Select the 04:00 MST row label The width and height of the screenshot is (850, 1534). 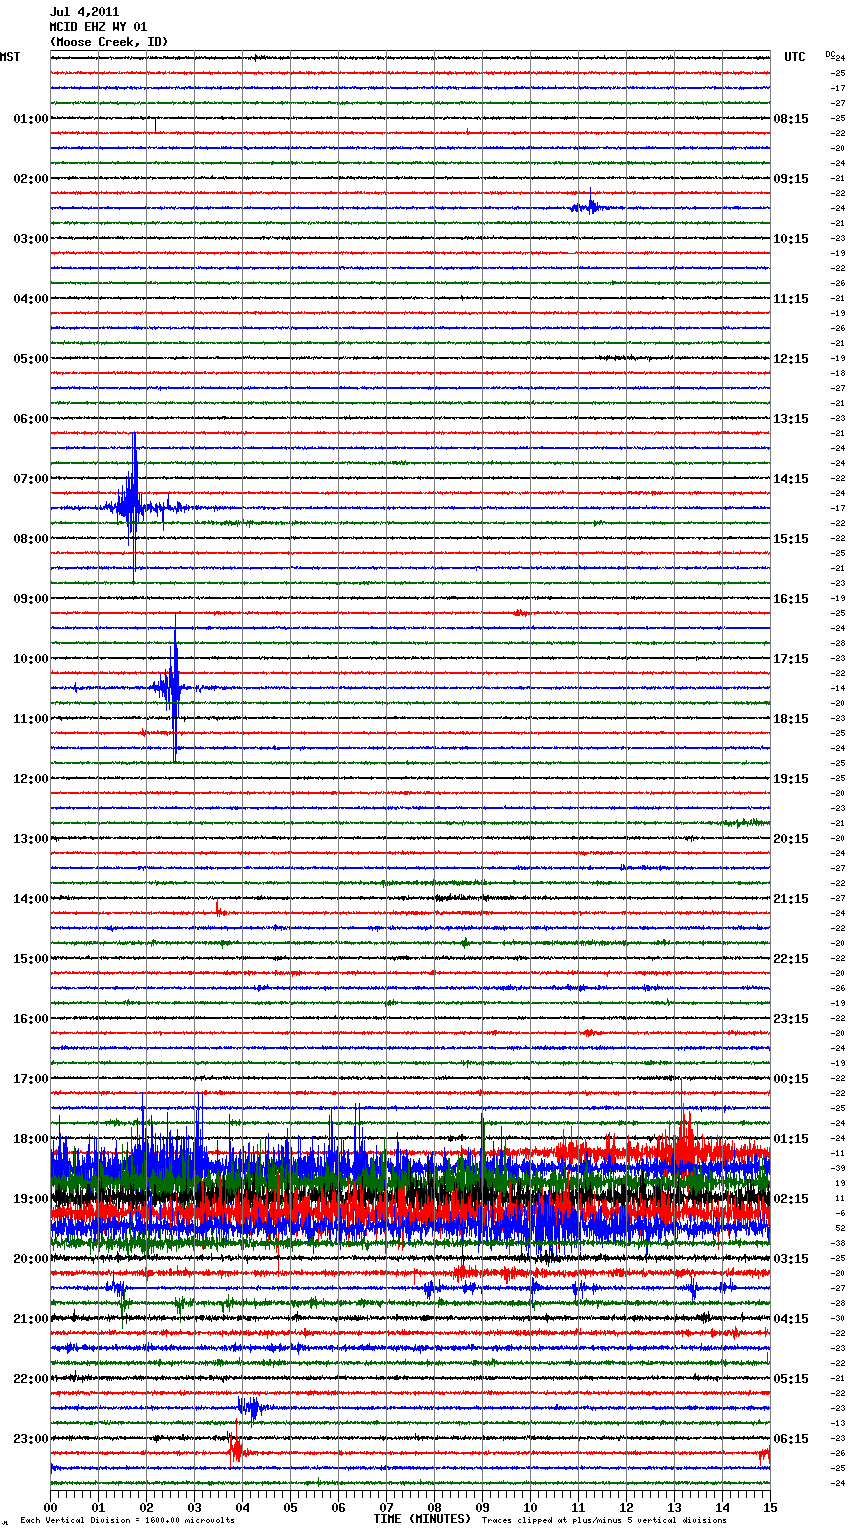click(x=31, y=299)
